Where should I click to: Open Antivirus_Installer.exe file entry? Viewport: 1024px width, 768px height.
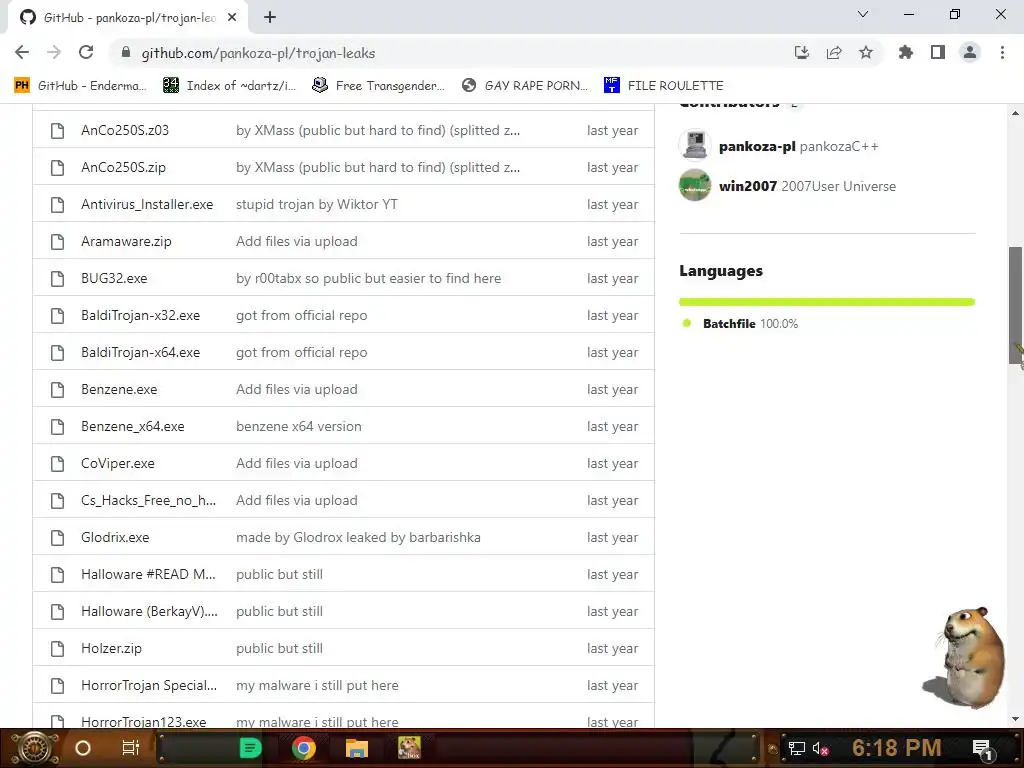(x=147, y=204)
